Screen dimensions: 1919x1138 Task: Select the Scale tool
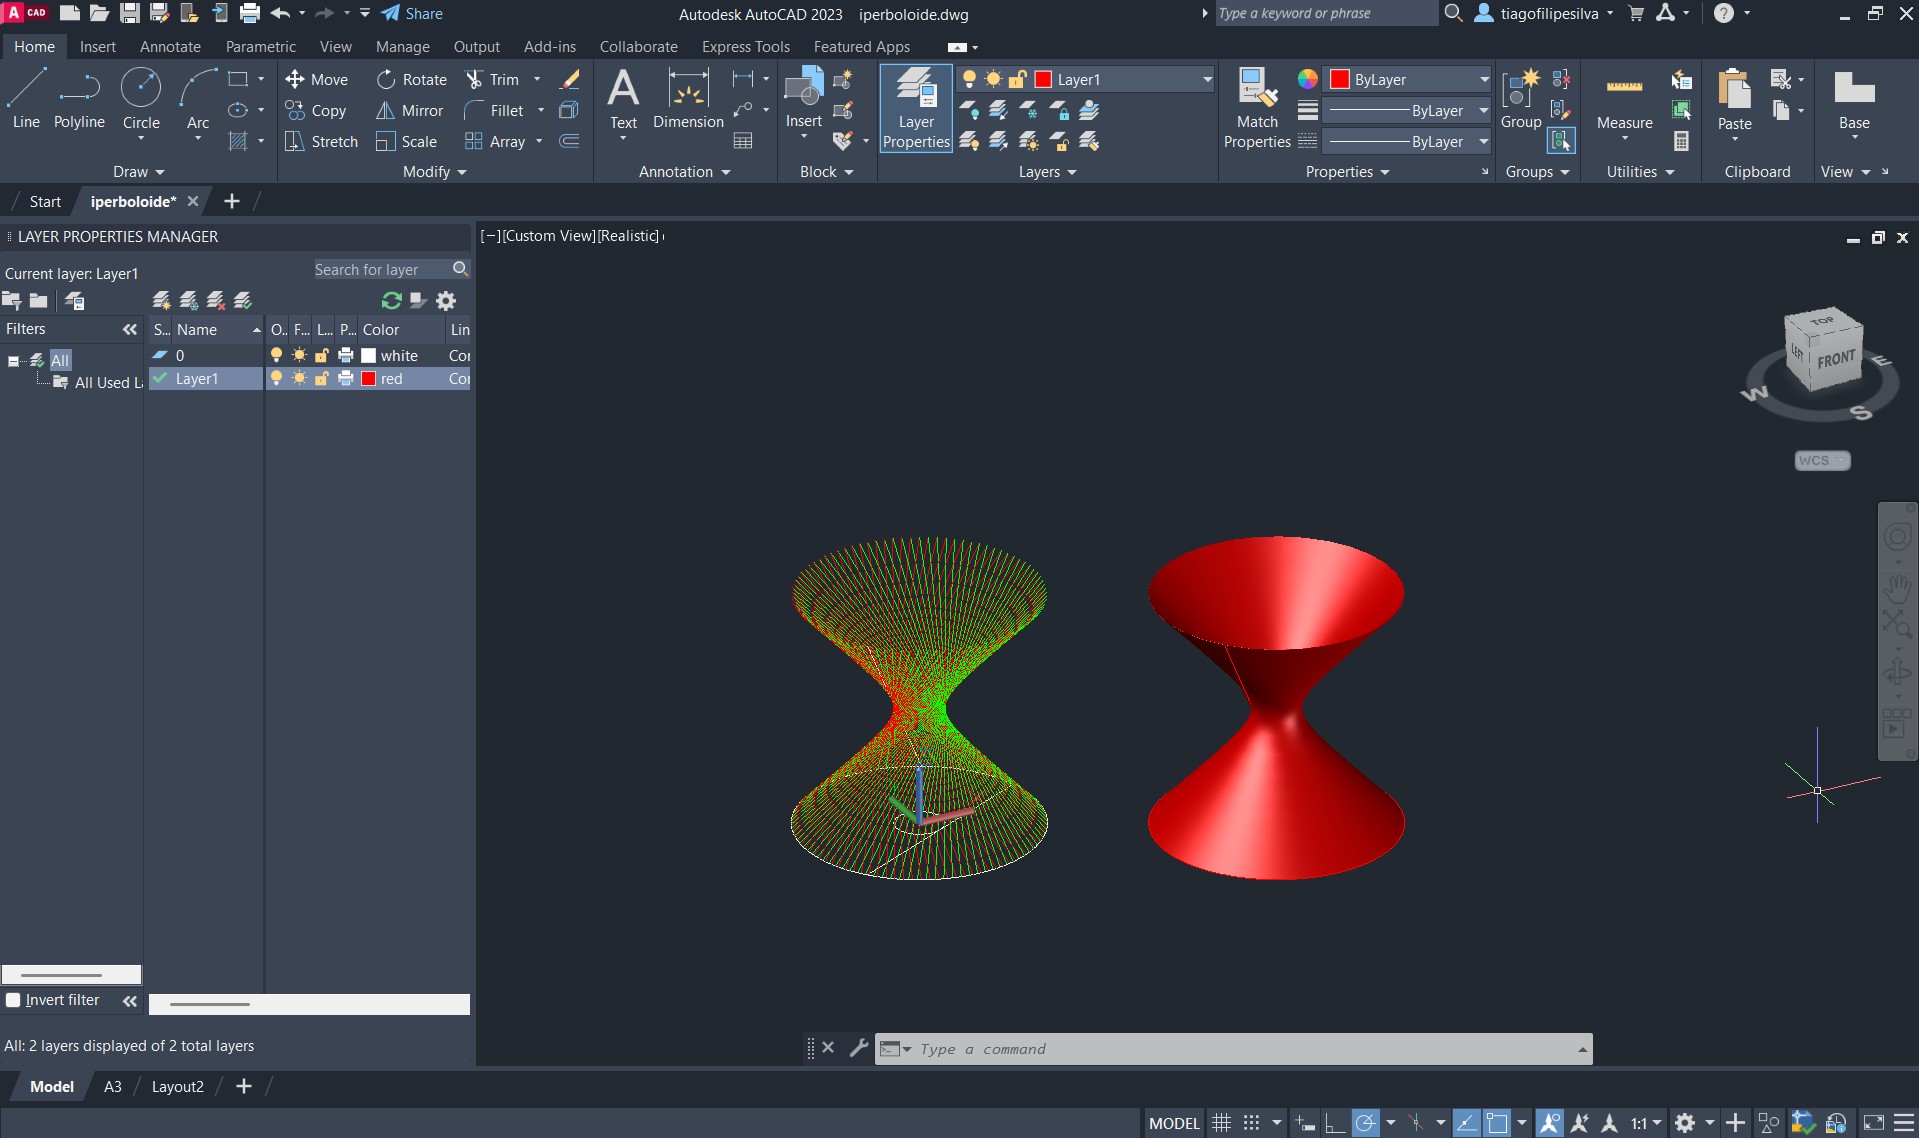click(x=406, y=141)
